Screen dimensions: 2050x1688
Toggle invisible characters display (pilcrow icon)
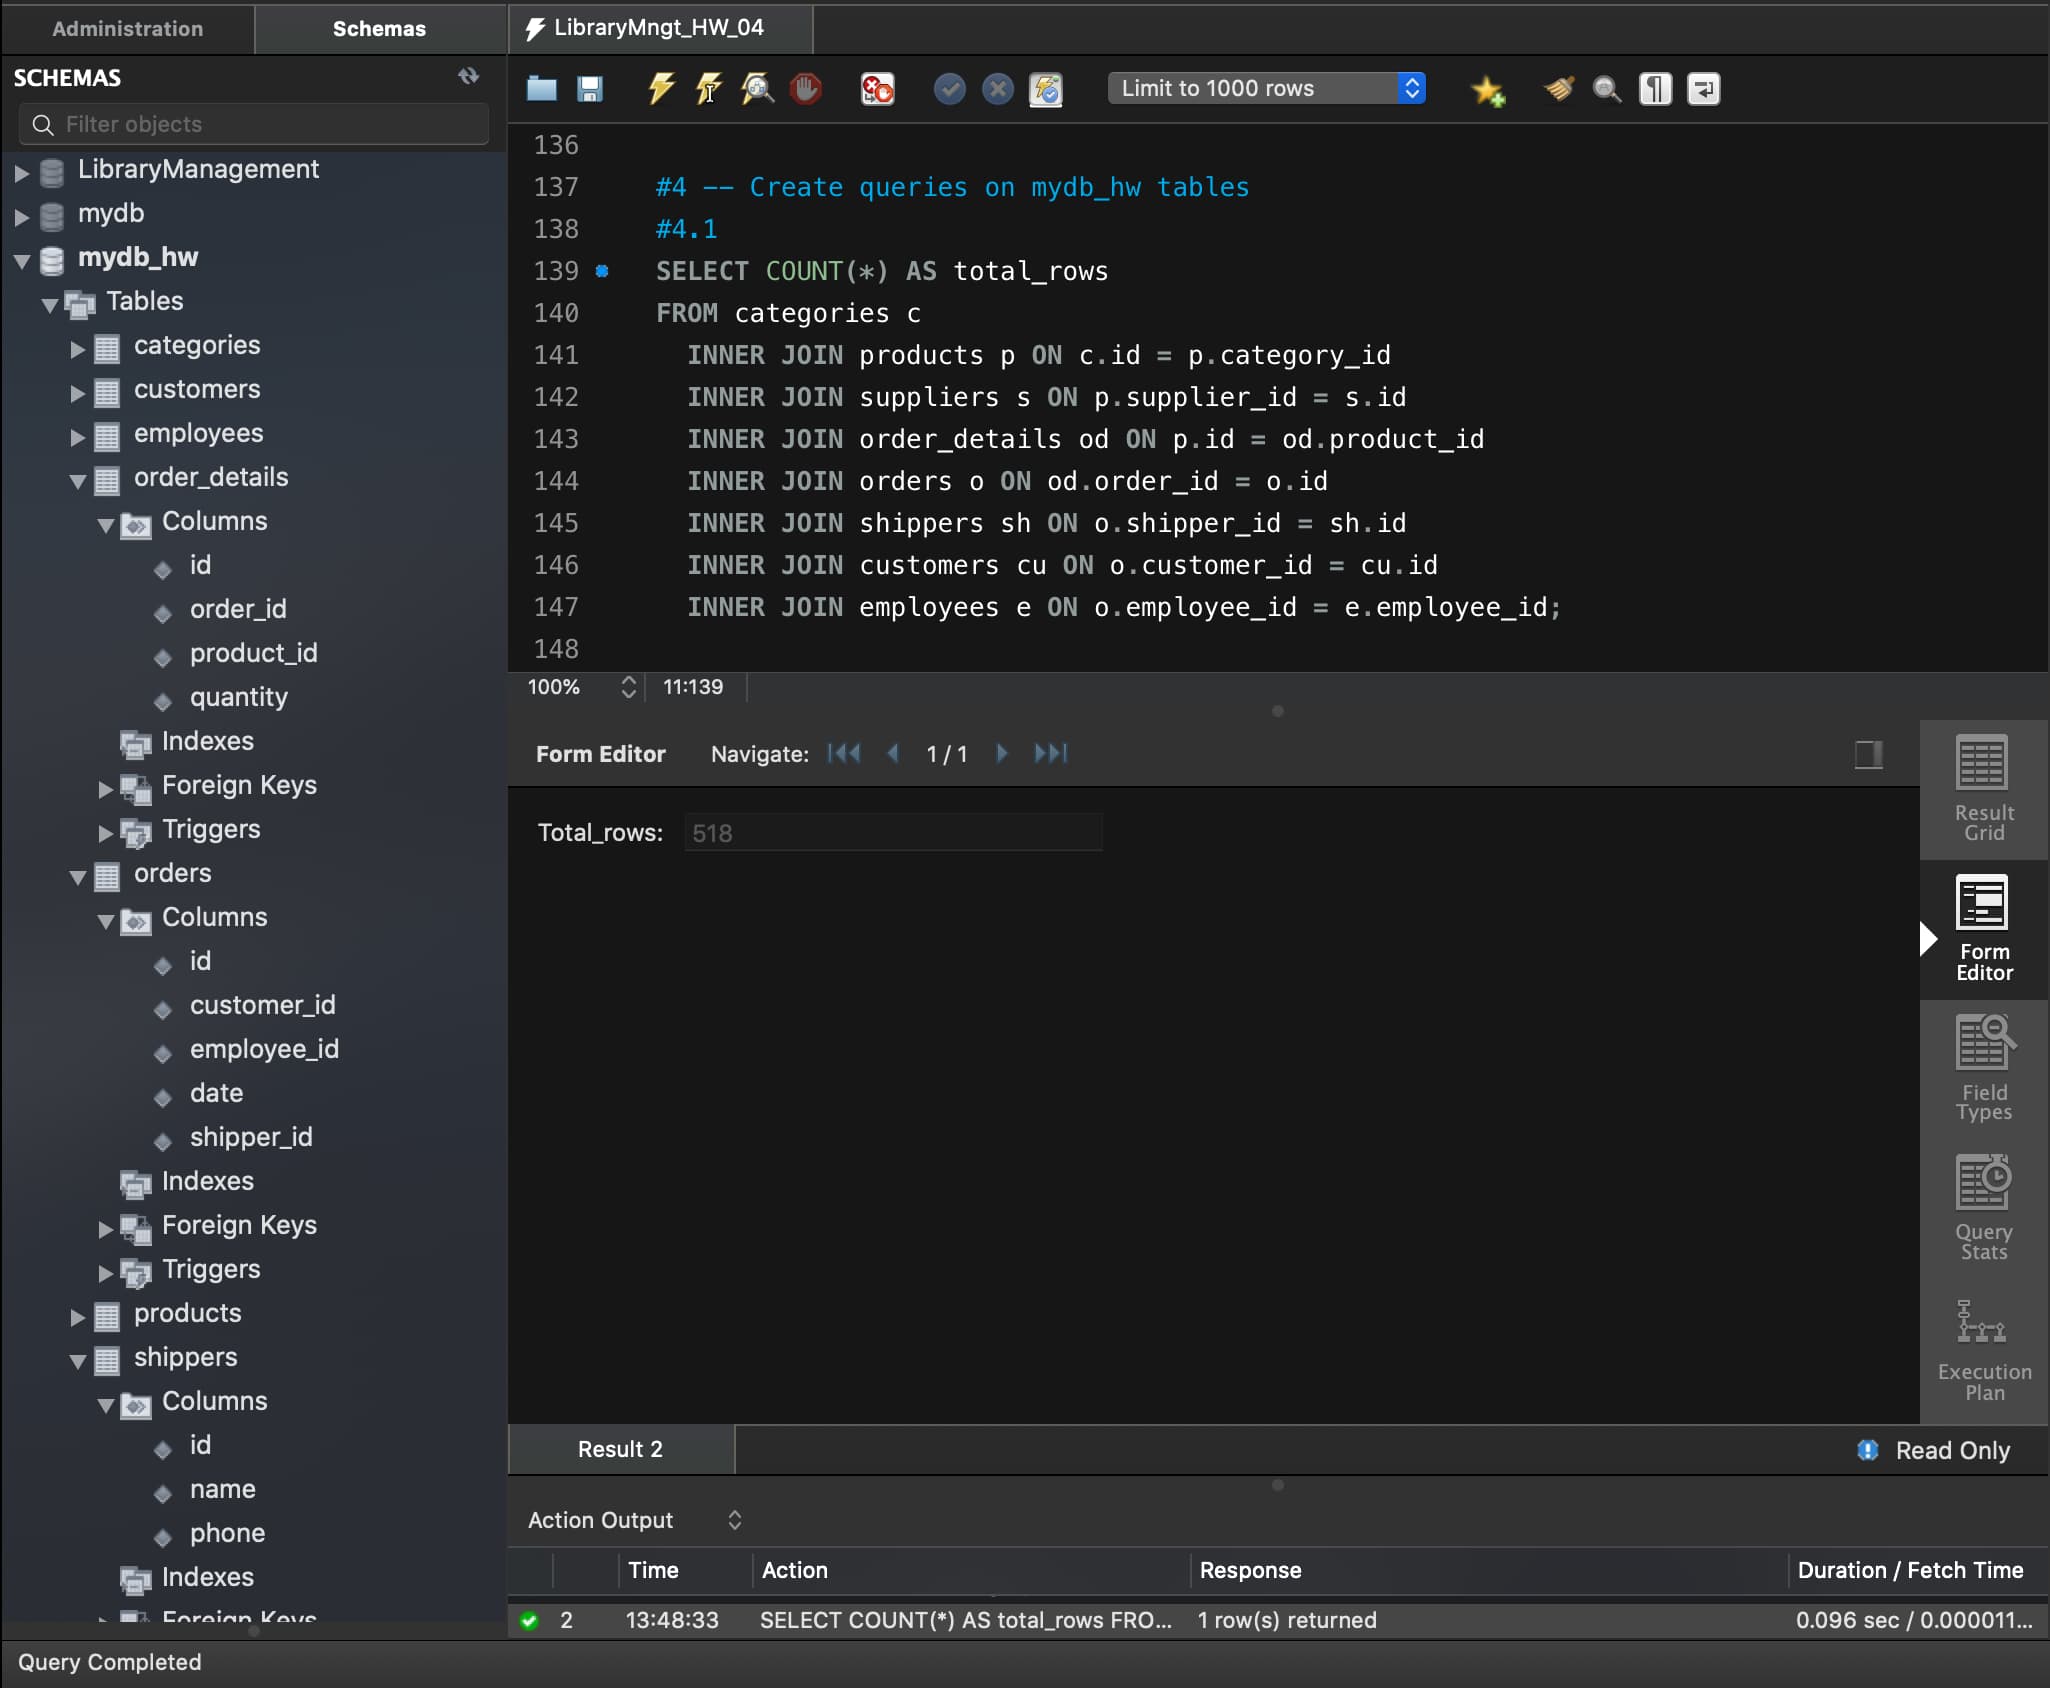1655,89
